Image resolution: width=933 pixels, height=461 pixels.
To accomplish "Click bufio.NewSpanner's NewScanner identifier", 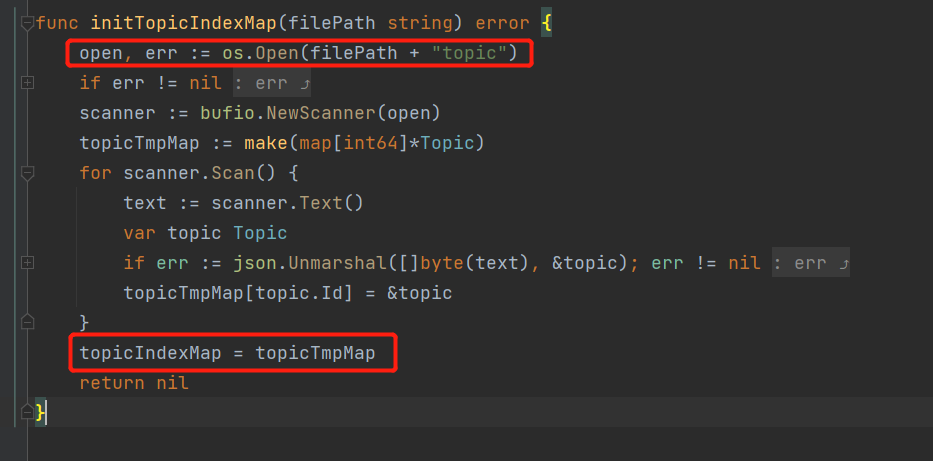I will tap(326, 113).
